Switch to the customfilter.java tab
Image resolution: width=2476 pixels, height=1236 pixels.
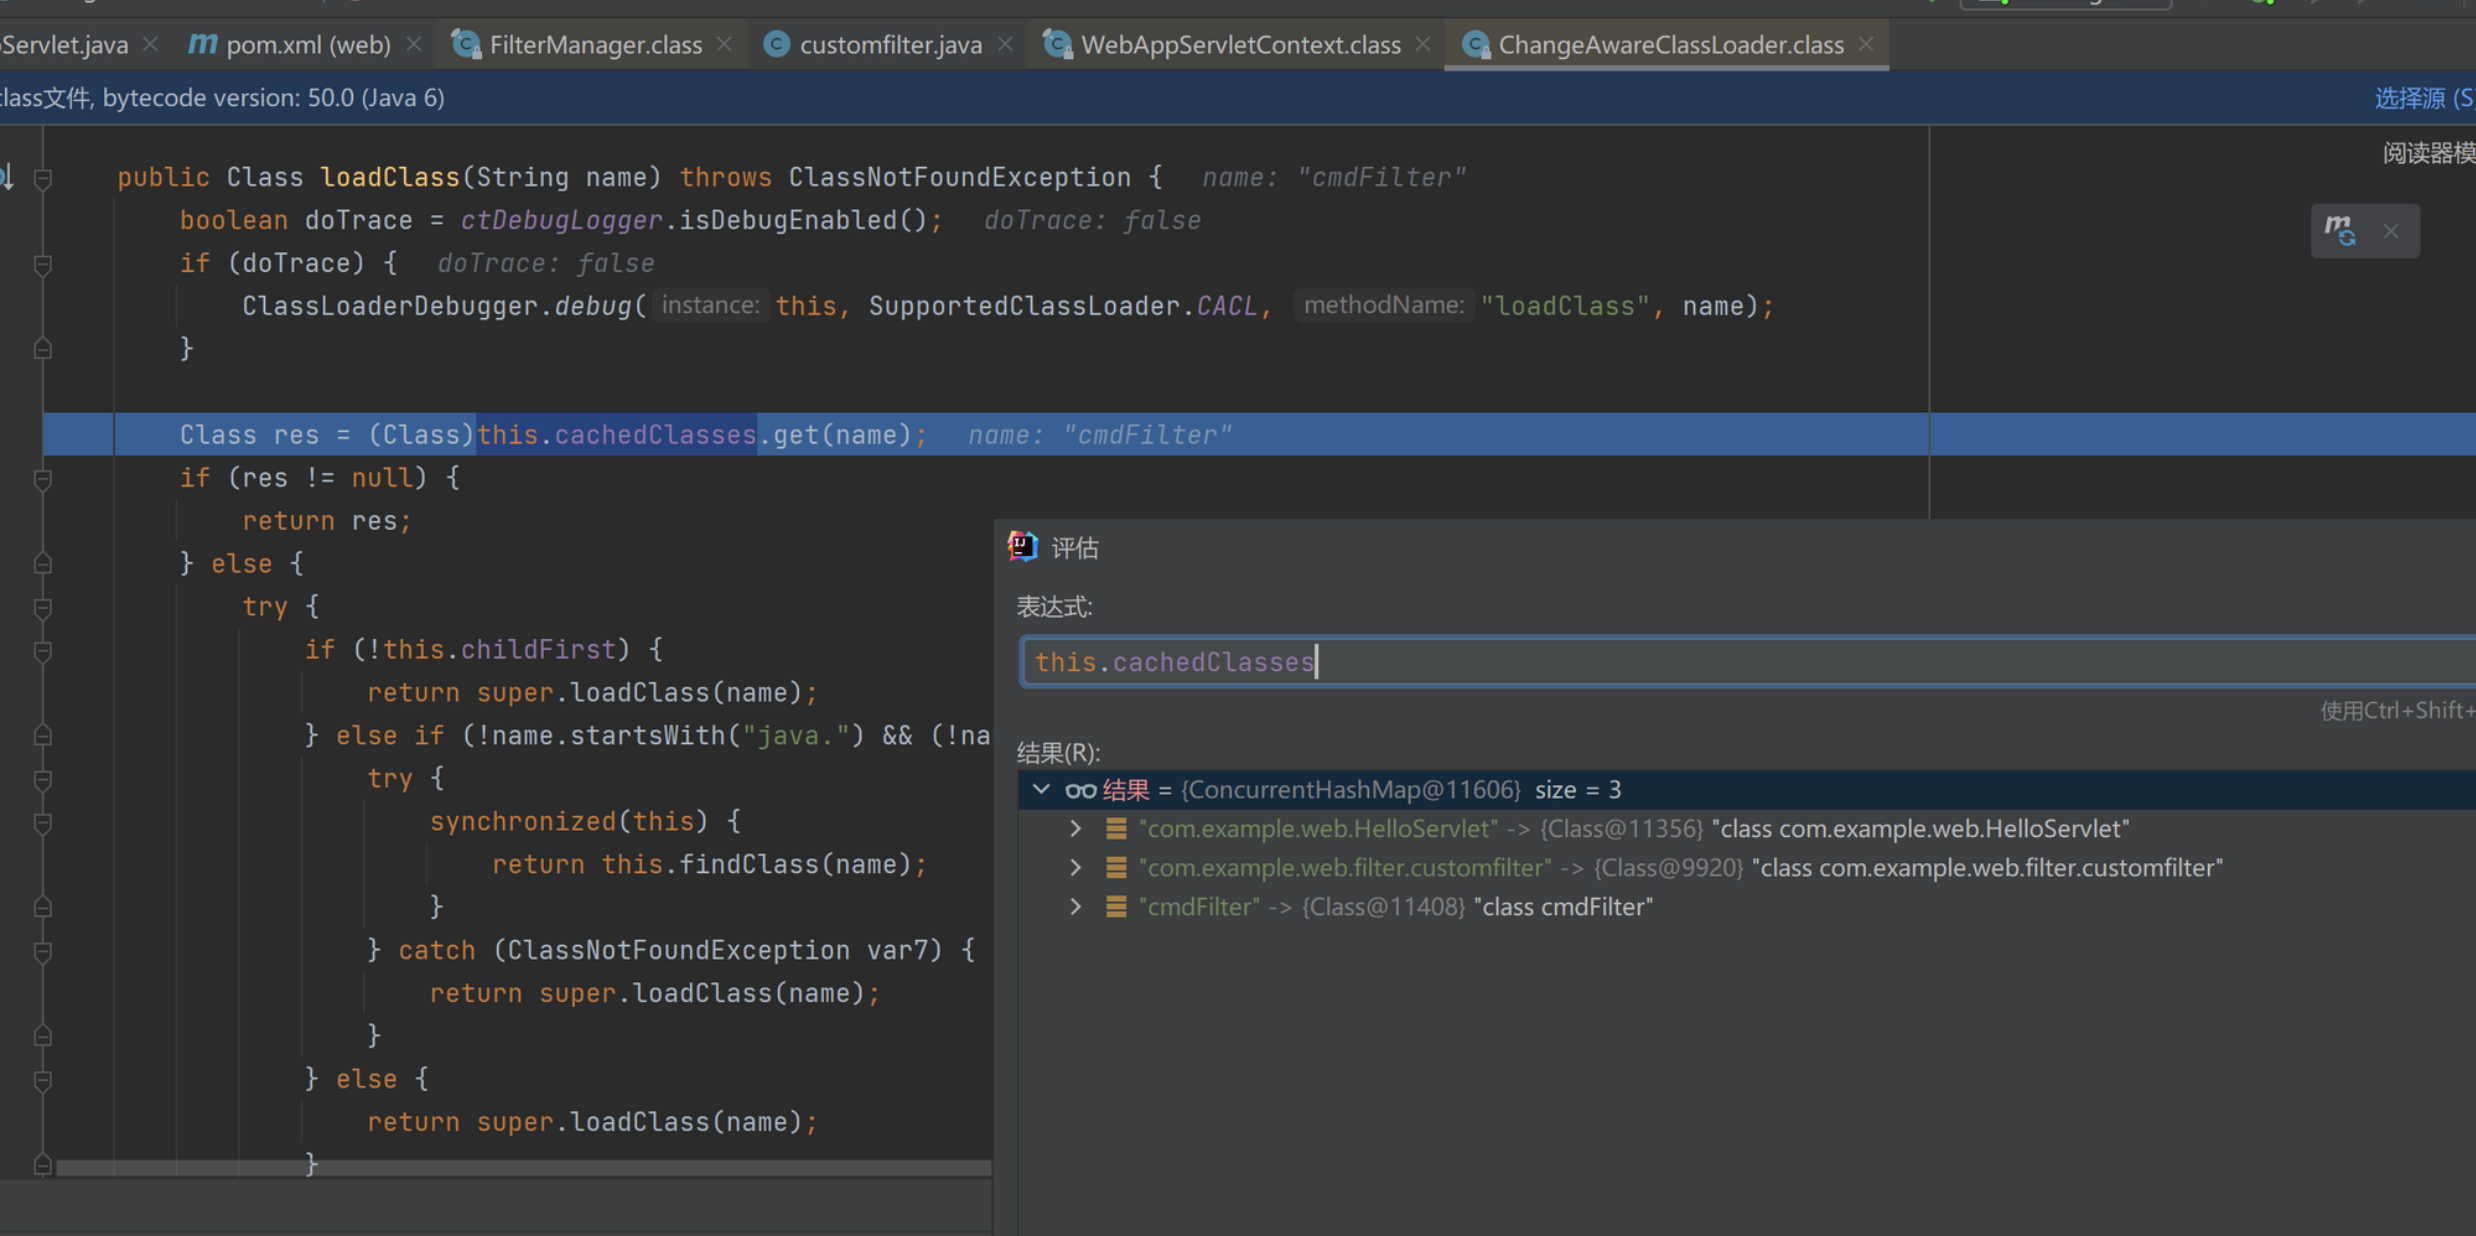coord(889,45)
